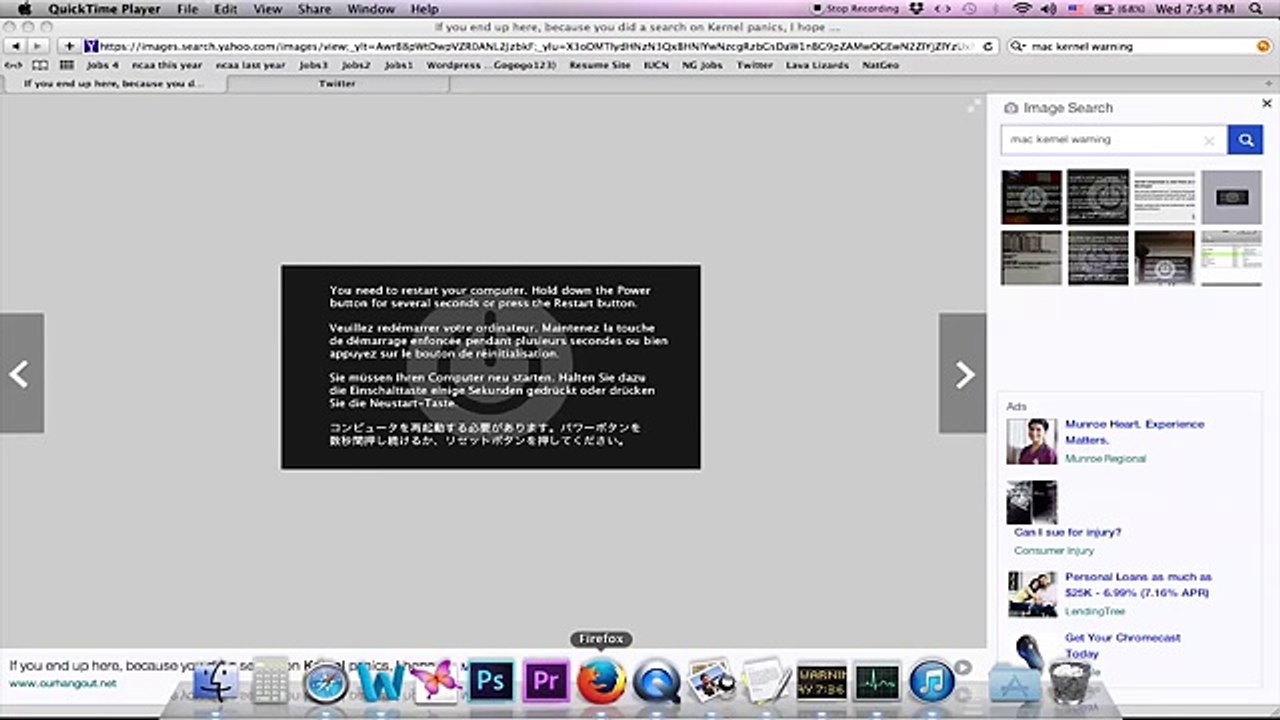This screenshot has height=720, width=1280.
Task: Open Console warning icon in dock
Action: pos(822,682)
